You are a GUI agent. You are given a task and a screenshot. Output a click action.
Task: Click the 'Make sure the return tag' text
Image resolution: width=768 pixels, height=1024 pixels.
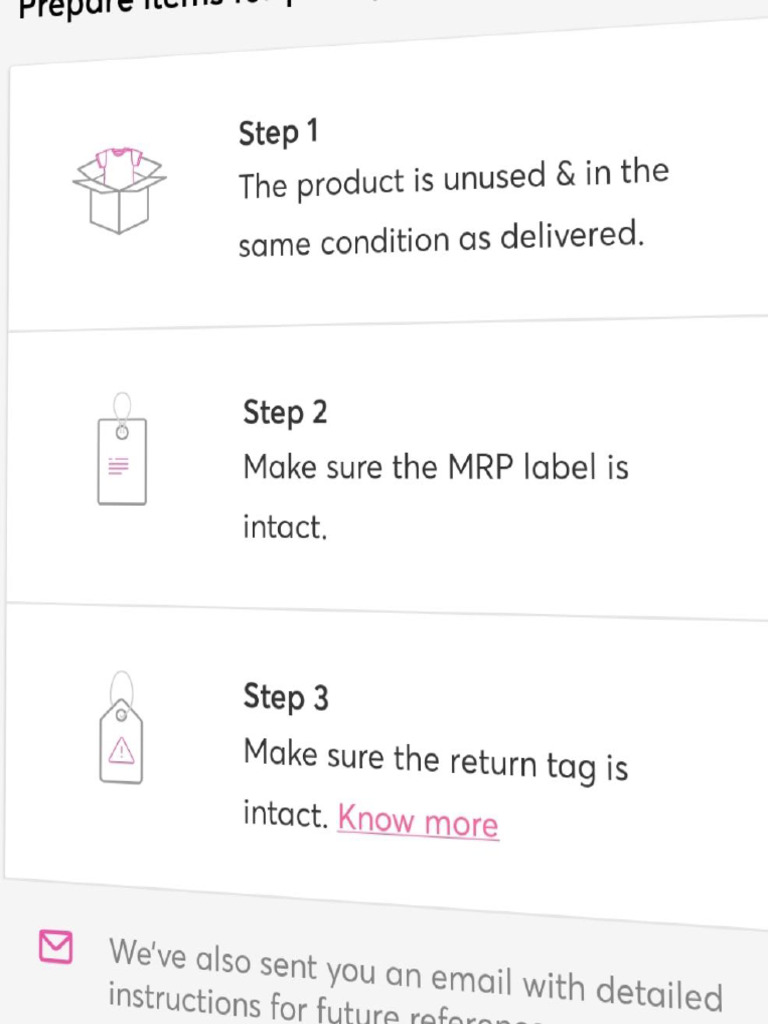click(435, 761)
